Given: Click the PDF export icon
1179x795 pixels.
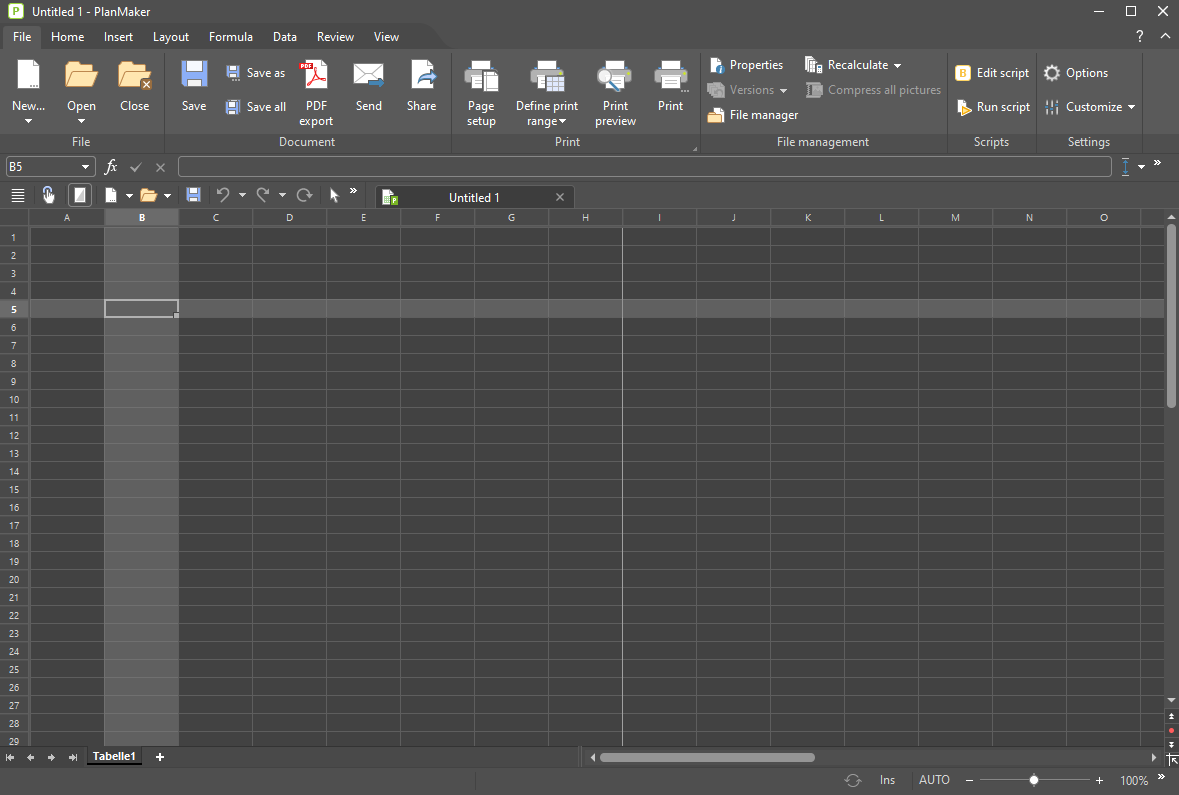Looking at the screenshot, I should tap(316, 76).
